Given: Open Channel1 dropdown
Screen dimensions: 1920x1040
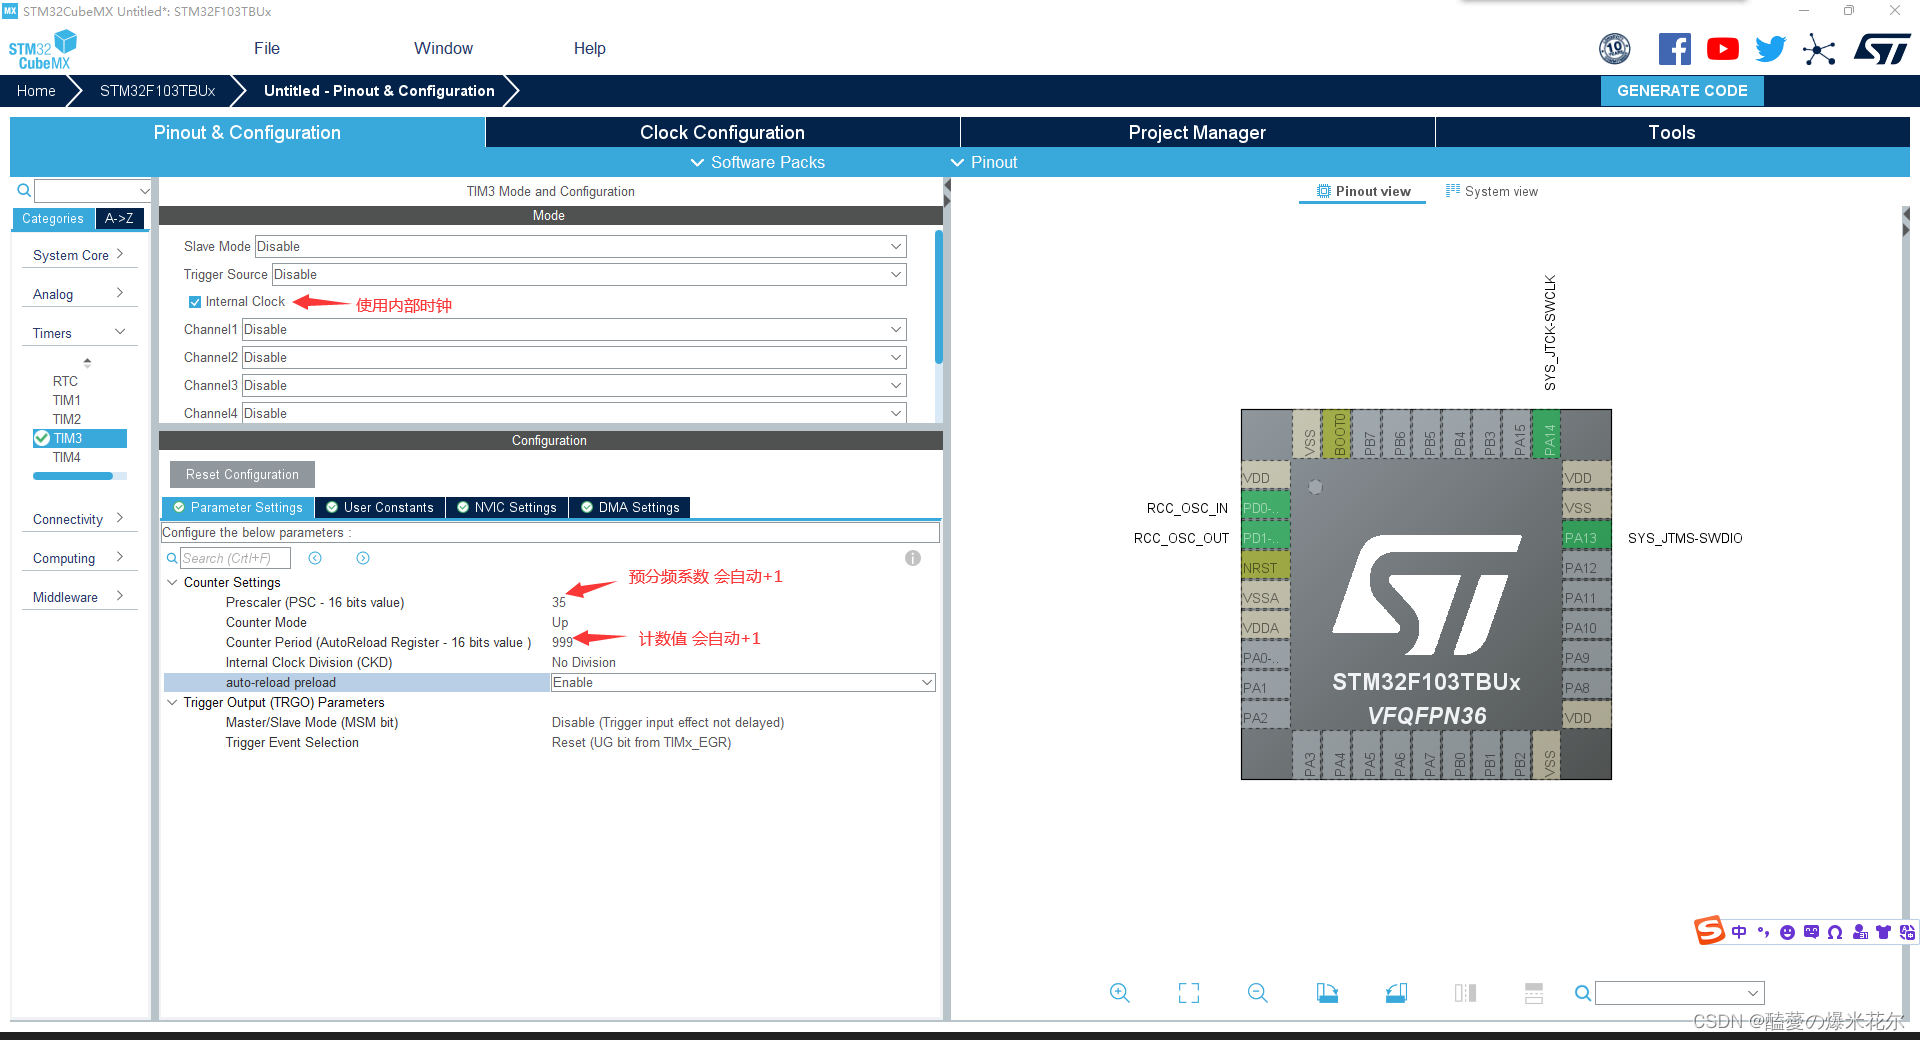Looking at the screenshot, I should click(x=574, y=329).
